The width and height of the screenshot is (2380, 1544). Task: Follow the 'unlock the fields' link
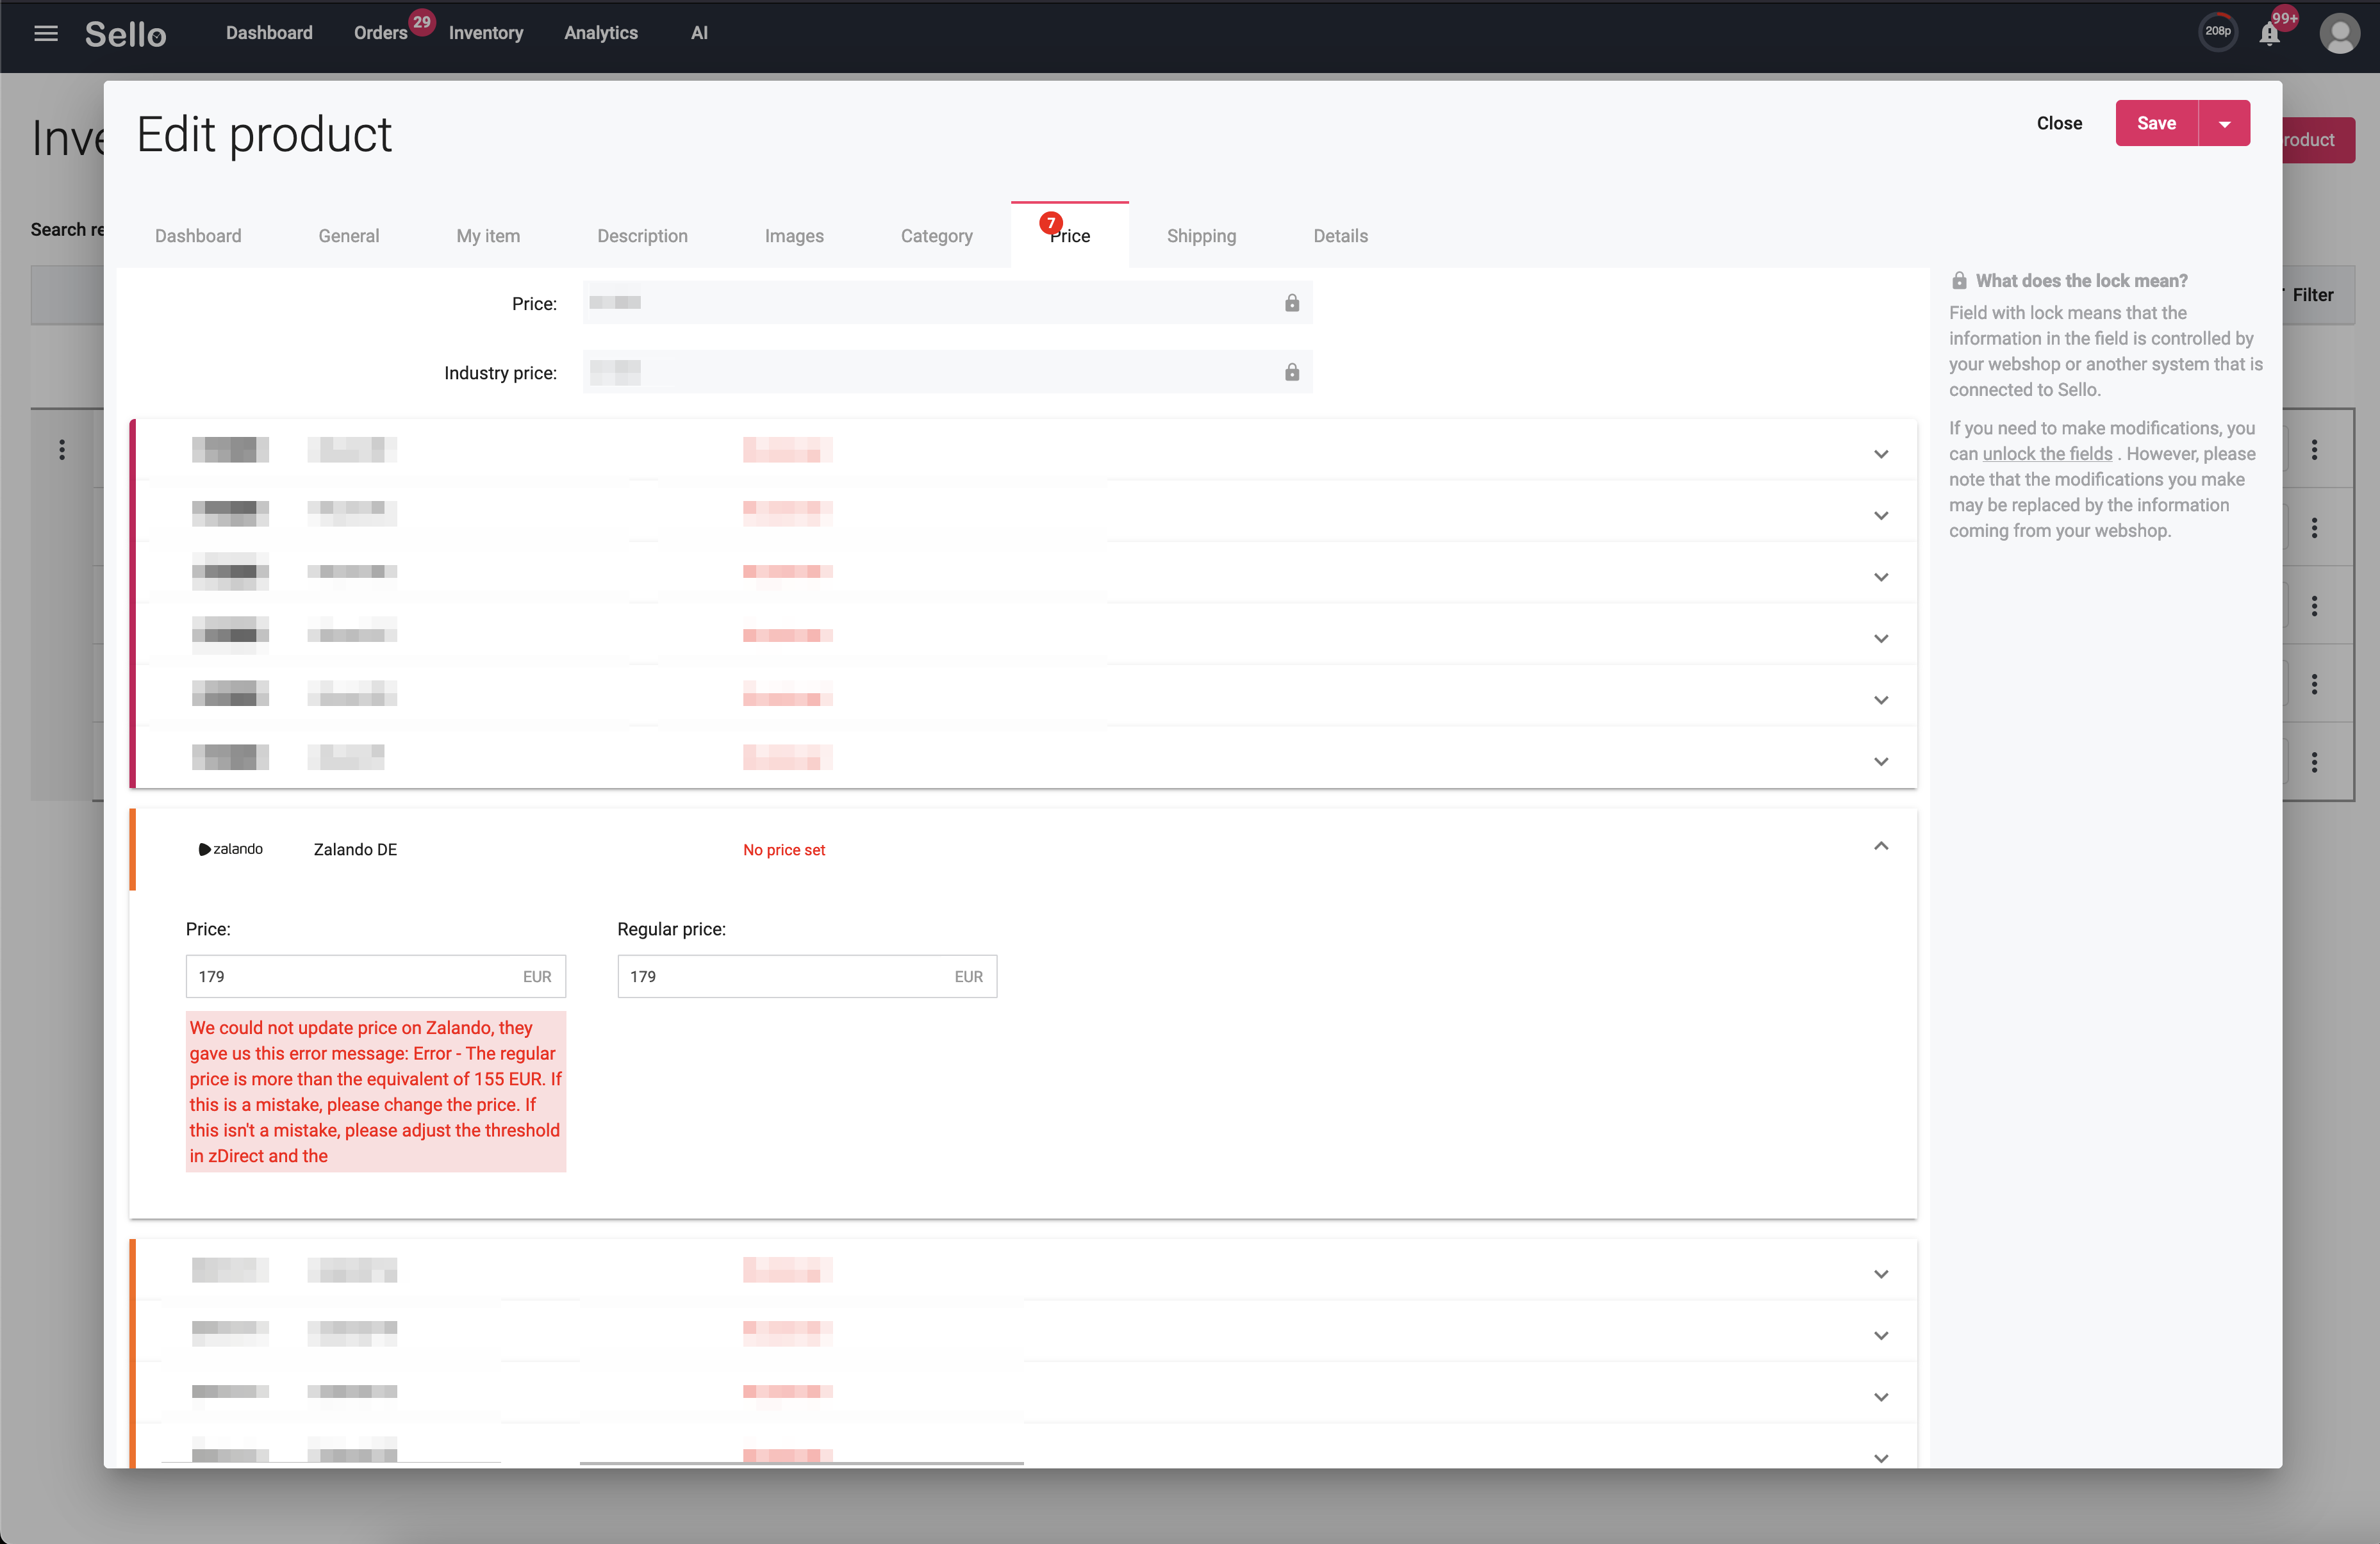[2047, 454]
